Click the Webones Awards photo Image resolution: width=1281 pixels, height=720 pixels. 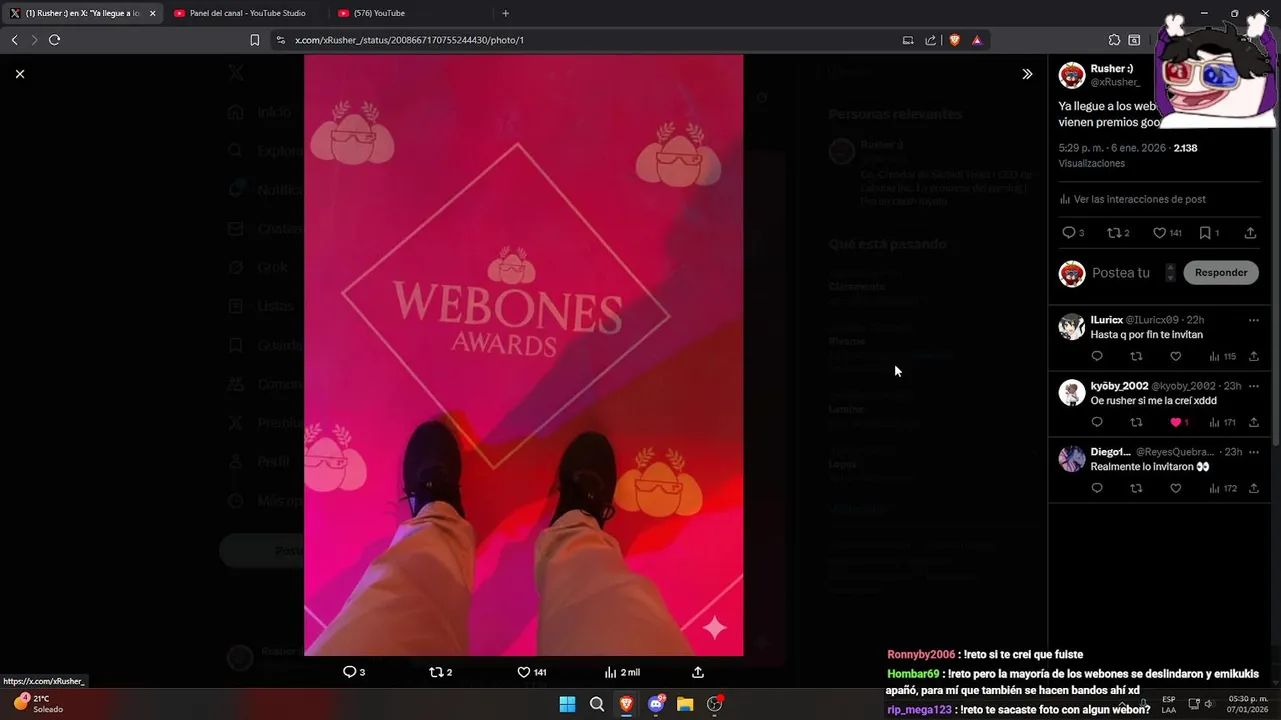523,355
